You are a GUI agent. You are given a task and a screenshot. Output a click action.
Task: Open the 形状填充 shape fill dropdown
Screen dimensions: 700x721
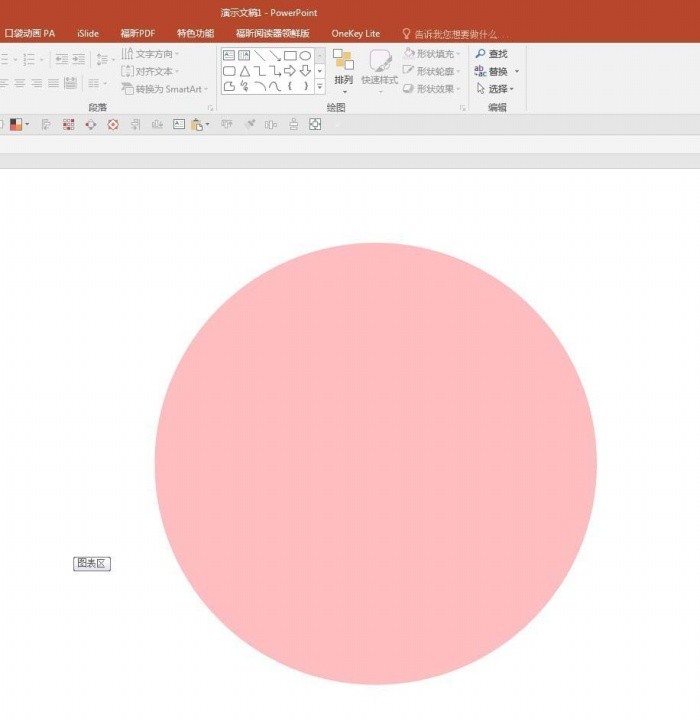point(432,54)
